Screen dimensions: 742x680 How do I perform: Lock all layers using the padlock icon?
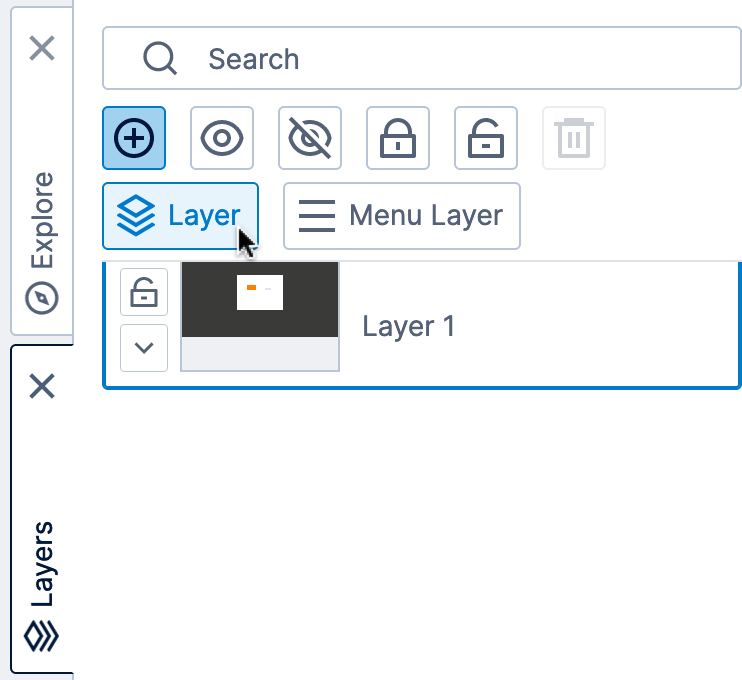point(398,138)
